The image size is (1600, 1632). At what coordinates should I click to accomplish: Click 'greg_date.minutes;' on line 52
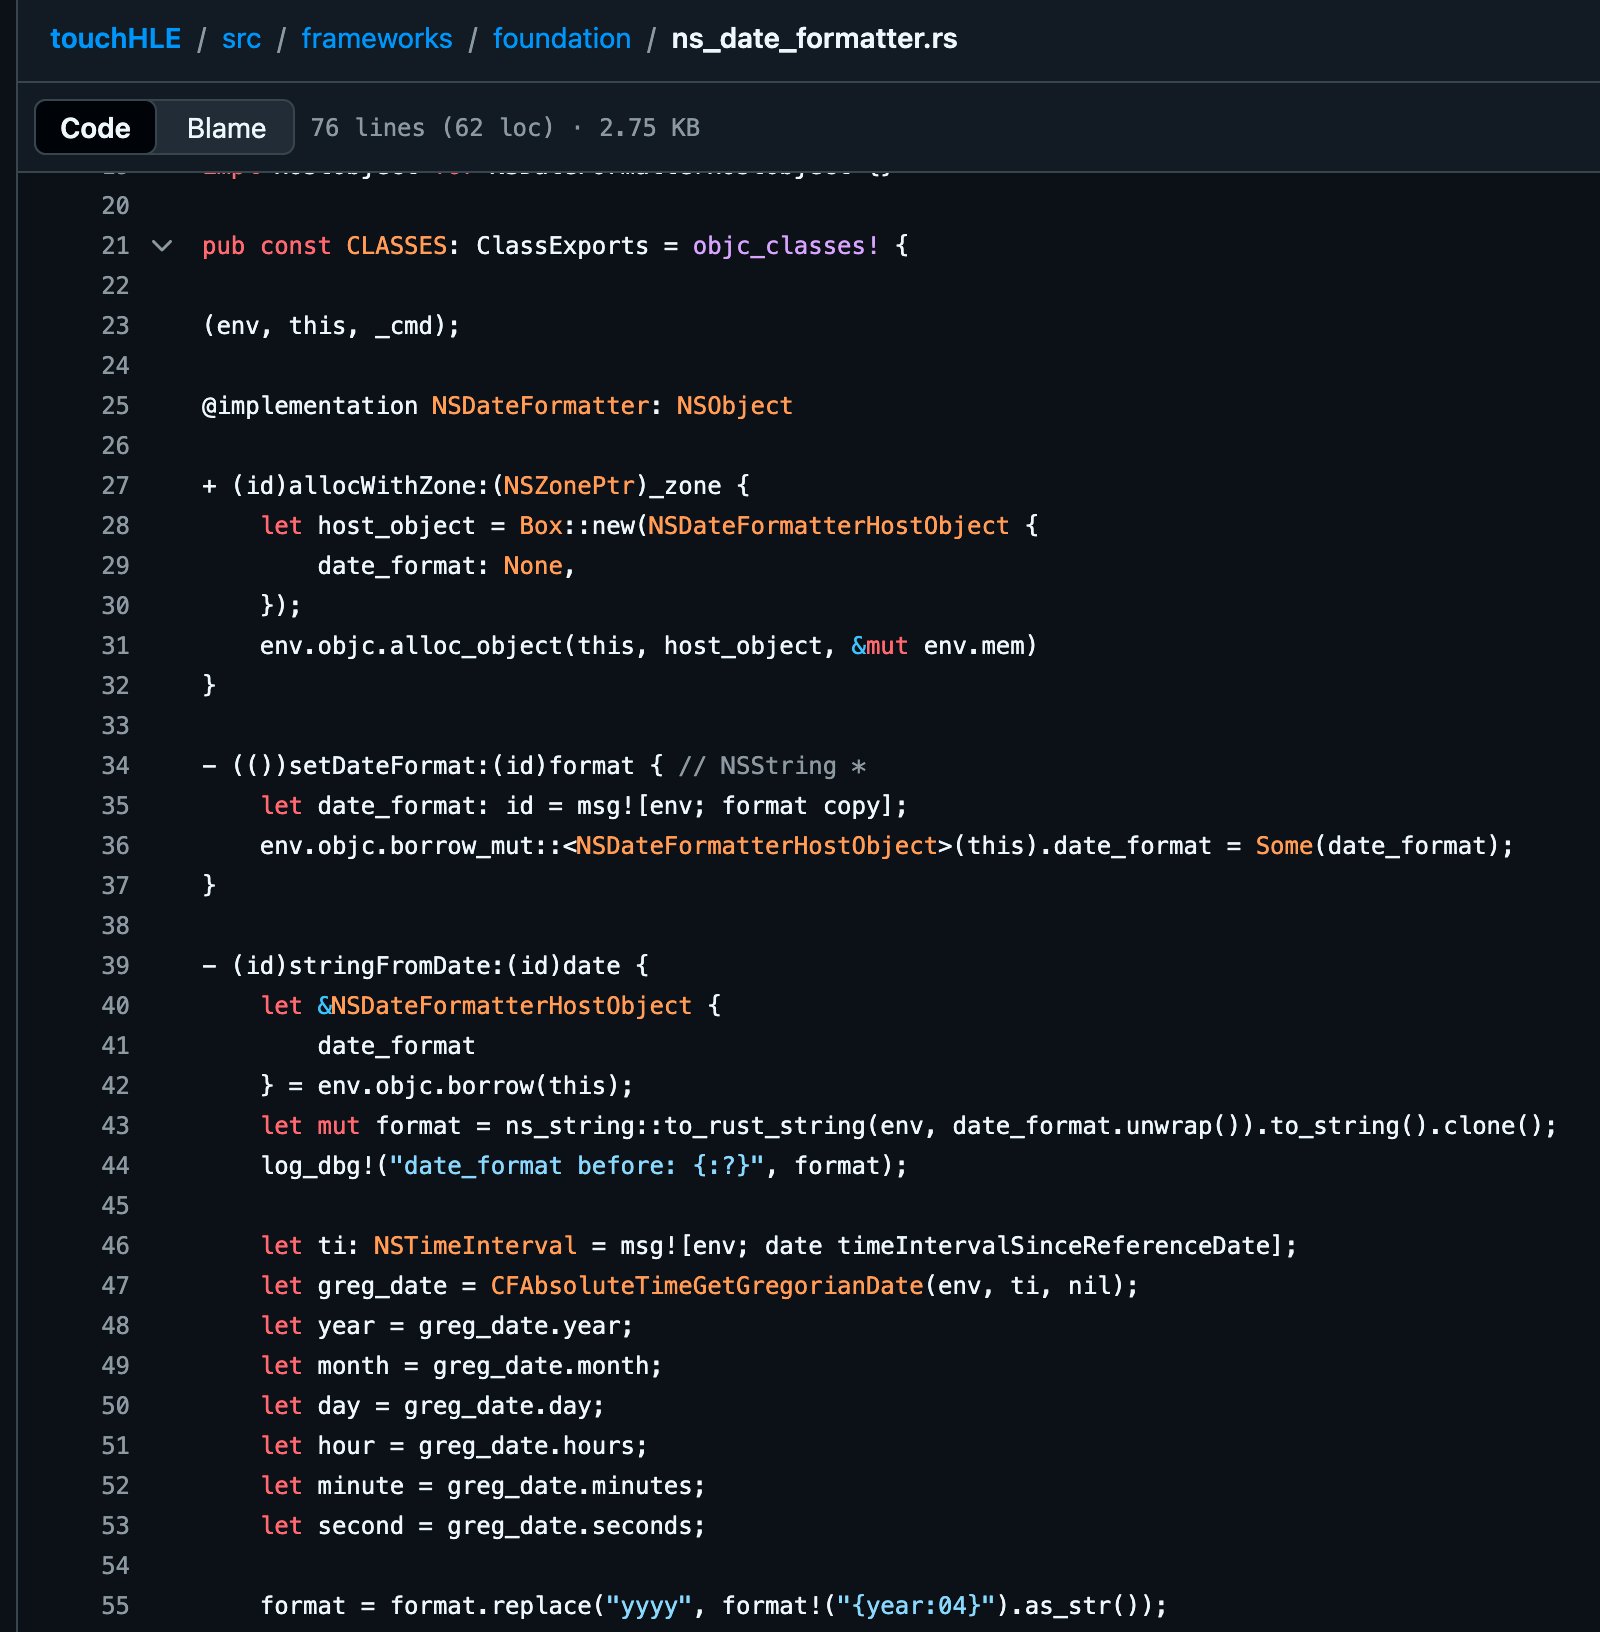[576, 1486]
